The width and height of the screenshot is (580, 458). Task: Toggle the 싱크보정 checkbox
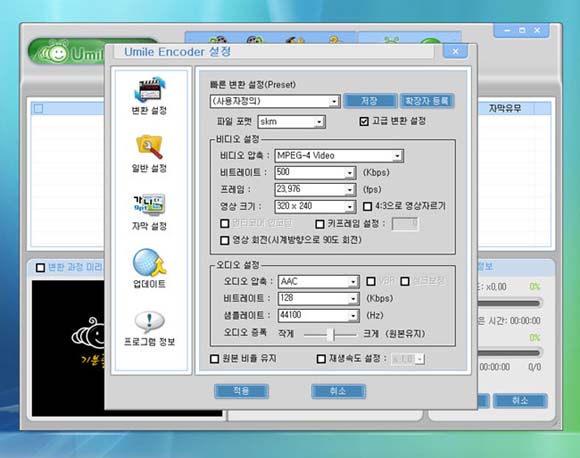[405, 282]
